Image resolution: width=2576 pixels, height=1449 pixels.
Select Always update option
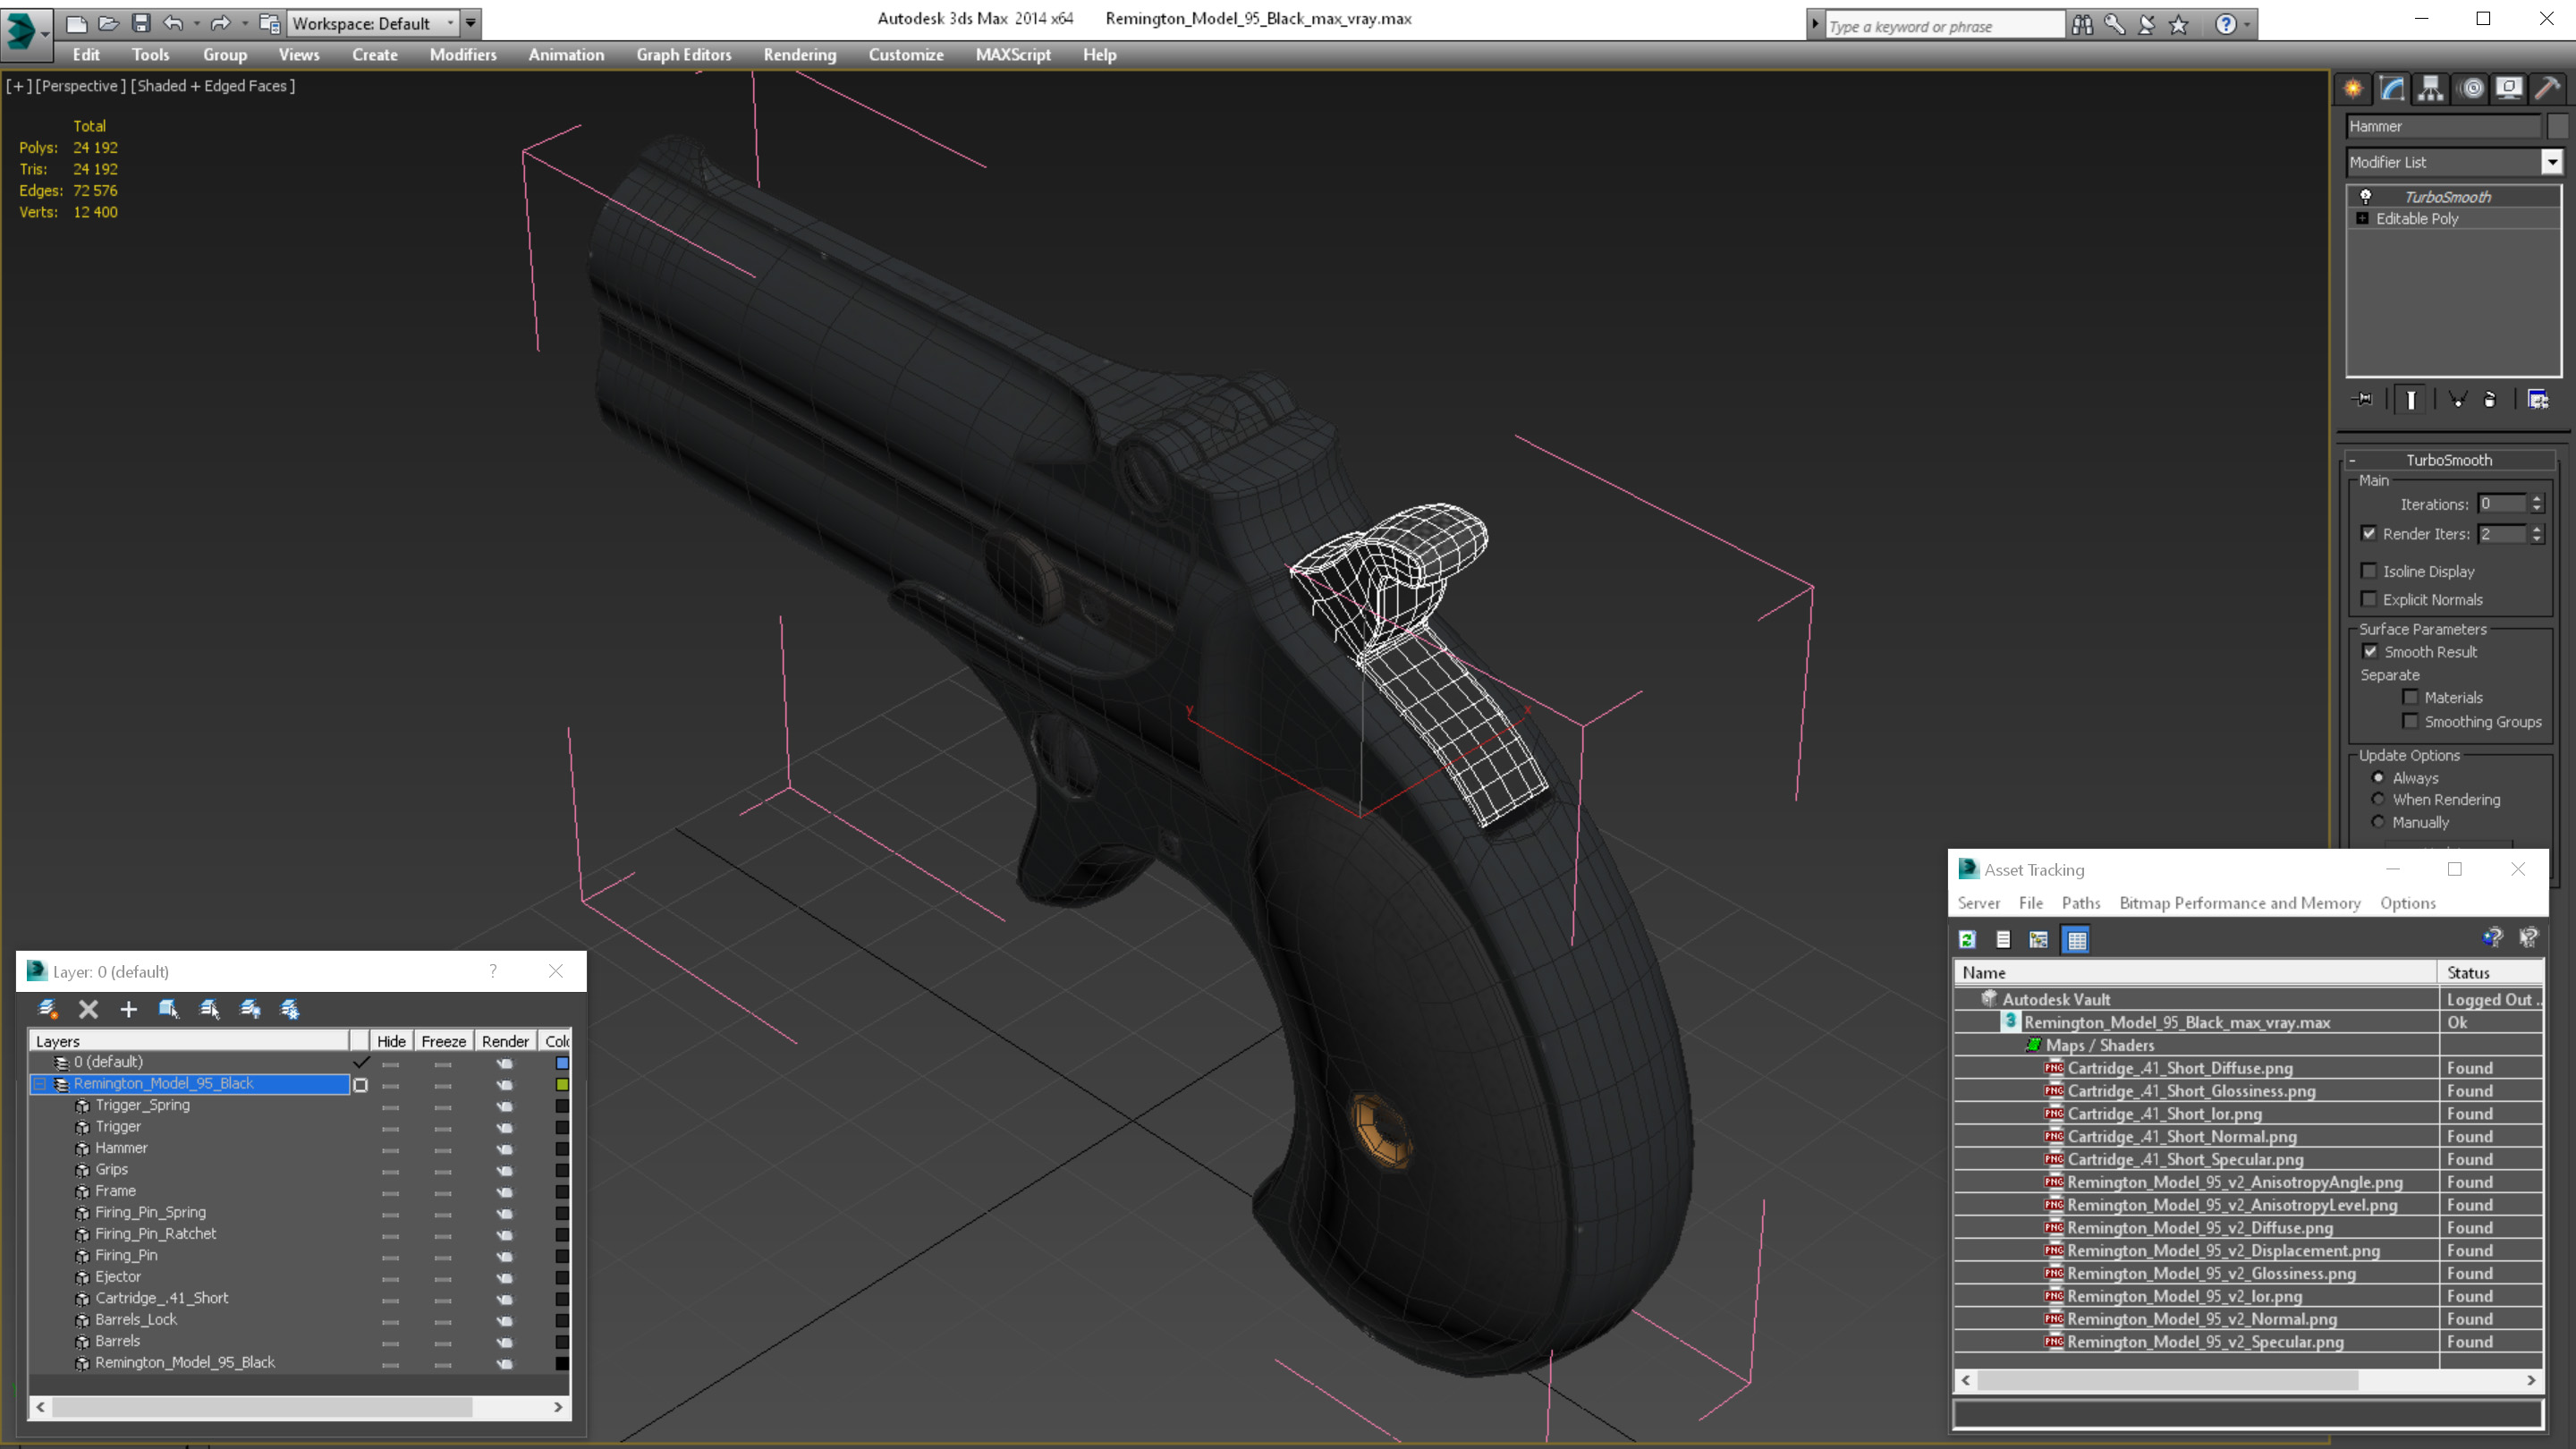[x=2378, y=777]
